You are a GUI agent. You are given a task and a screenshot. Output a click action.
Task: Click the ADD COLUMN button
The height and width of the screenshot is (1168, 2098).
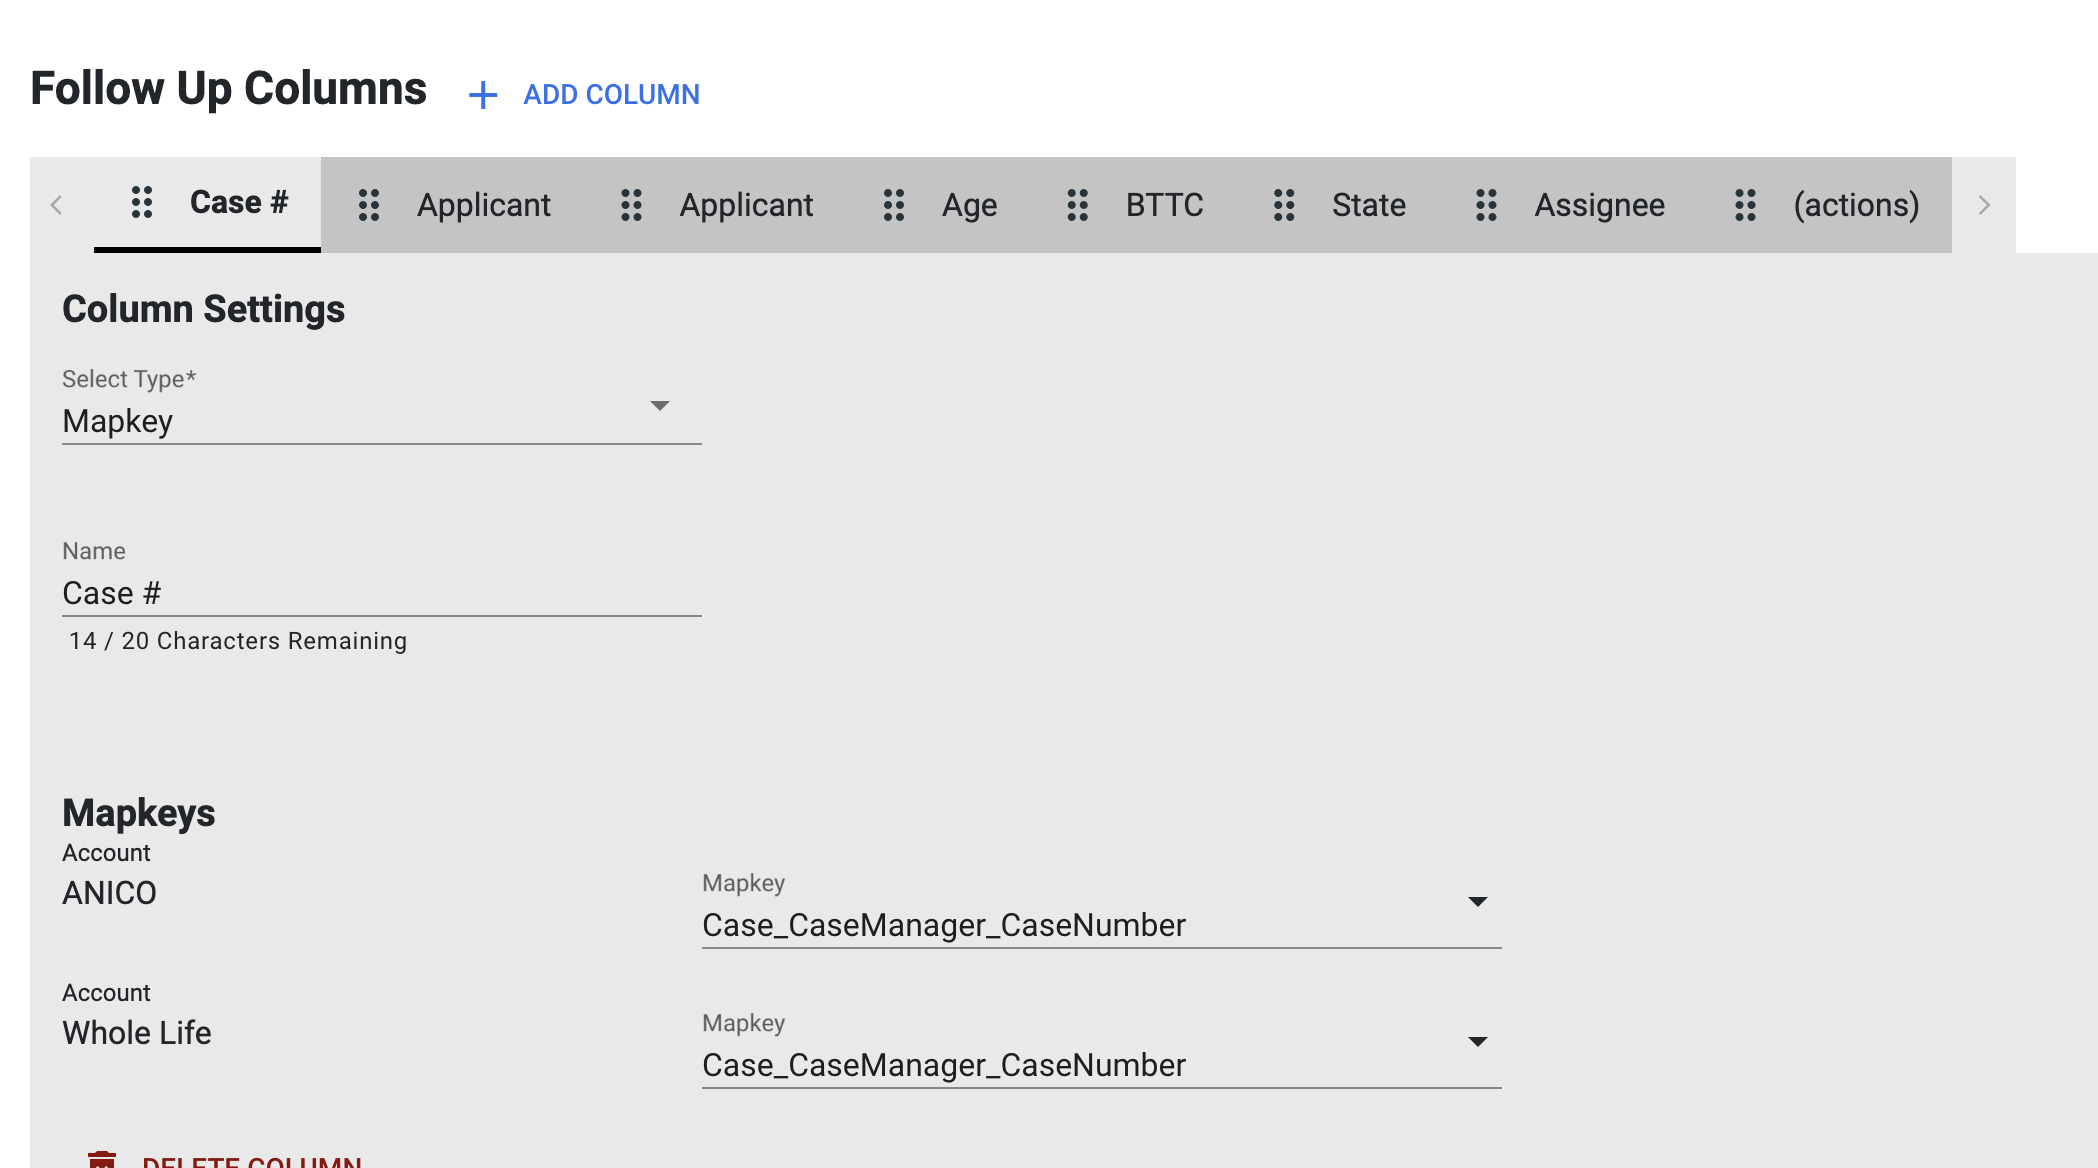click(x=611, y=95)
